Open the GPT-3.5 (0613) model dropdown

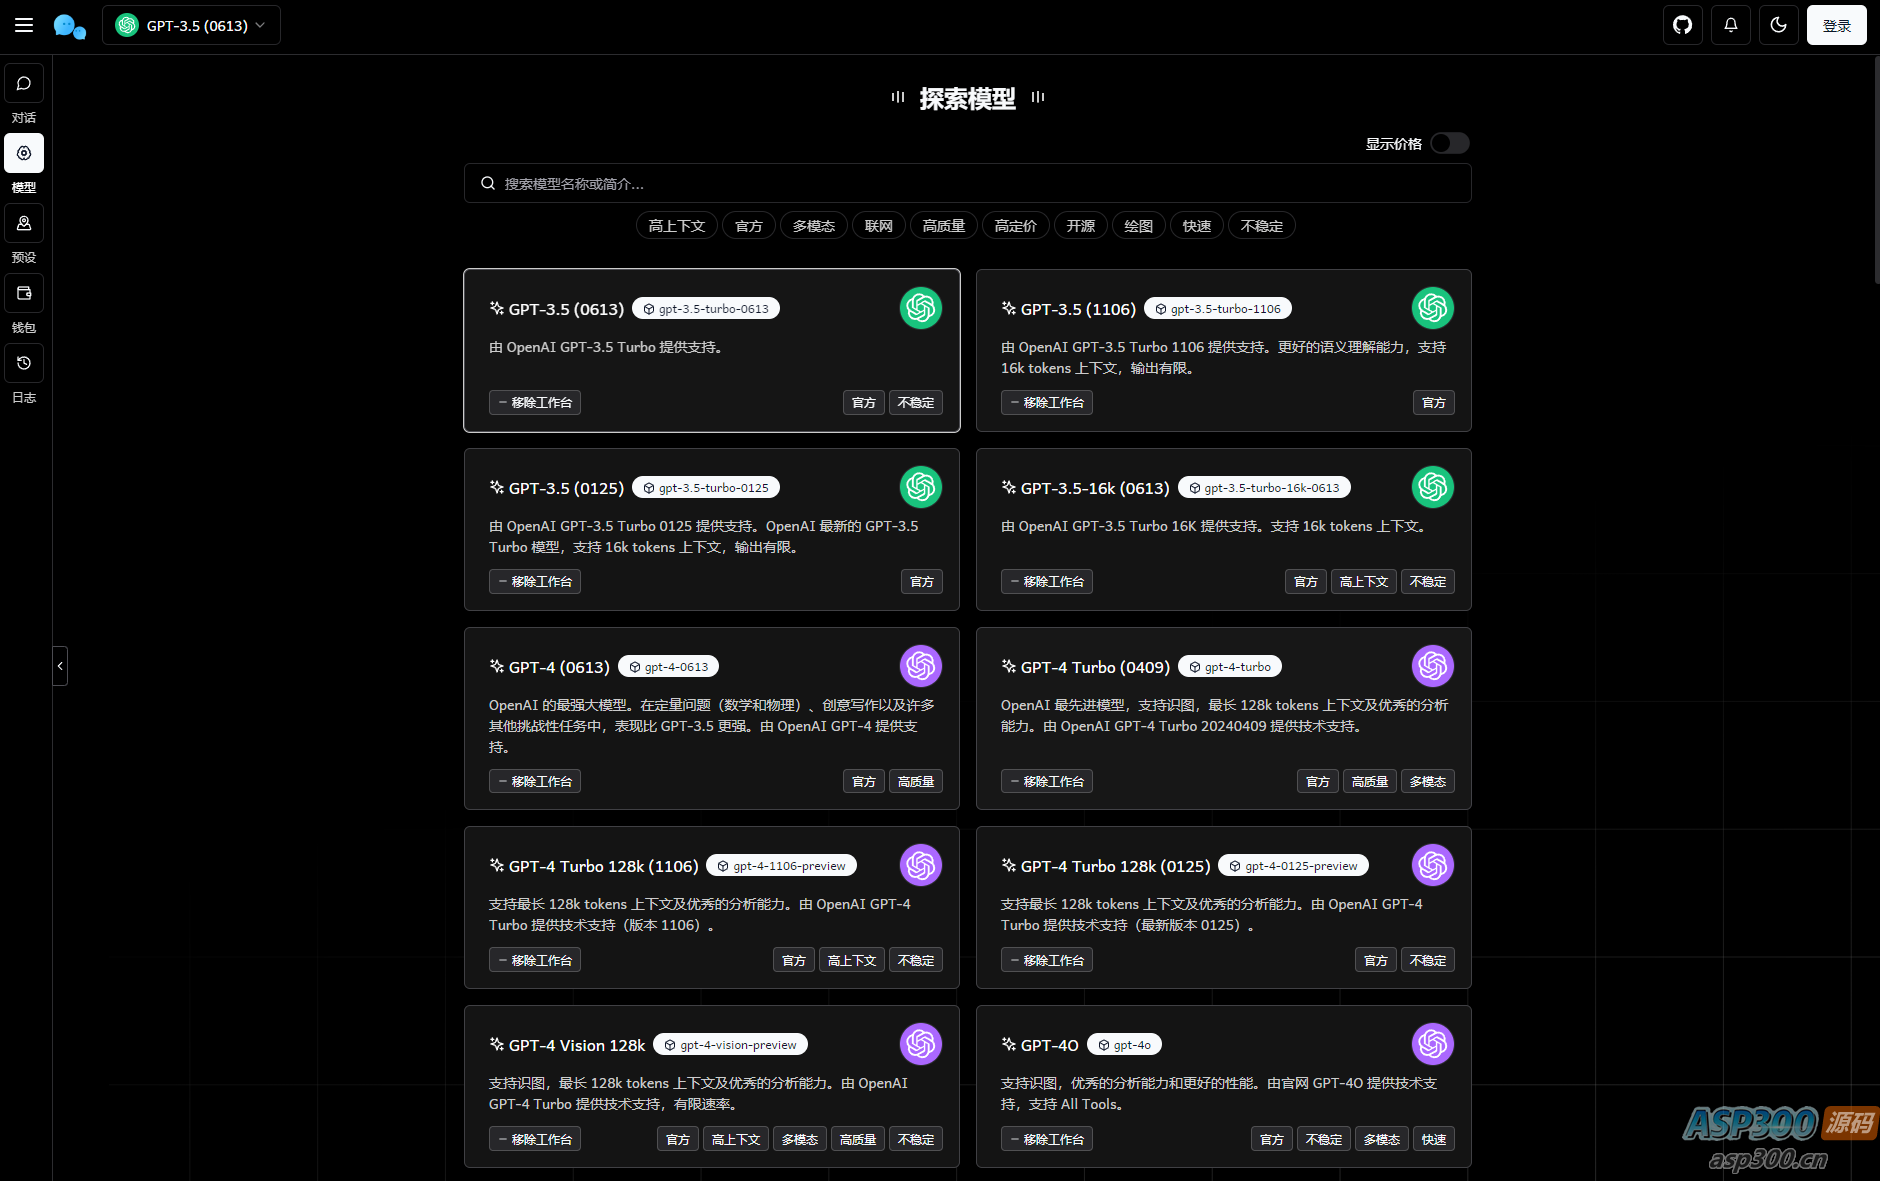191,25
